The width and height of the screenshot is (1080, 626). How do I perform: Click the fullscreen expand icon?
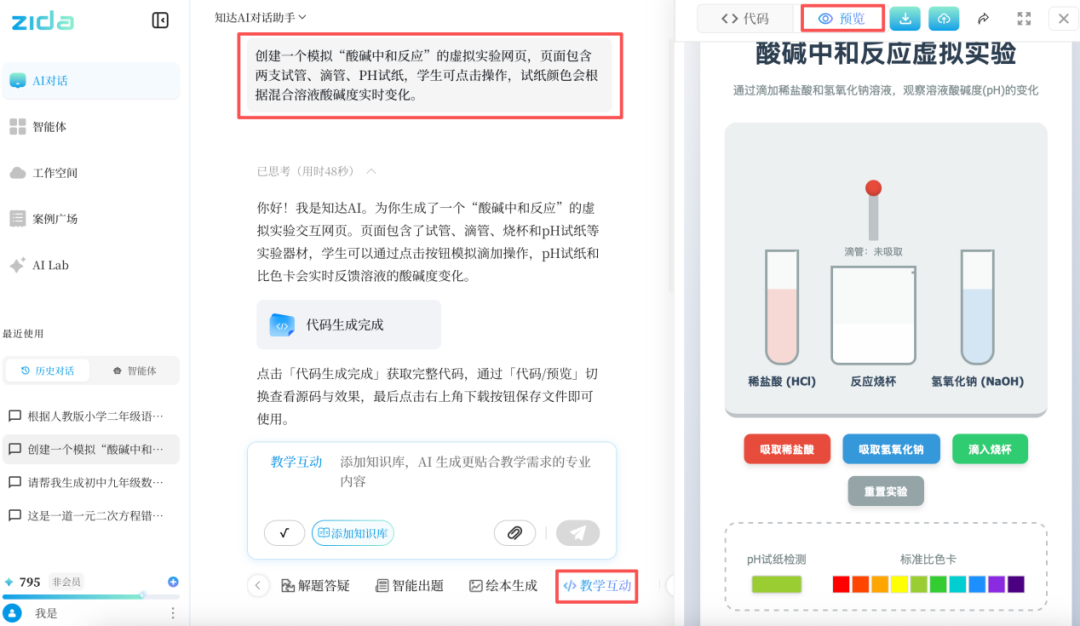click(1024, 19)
